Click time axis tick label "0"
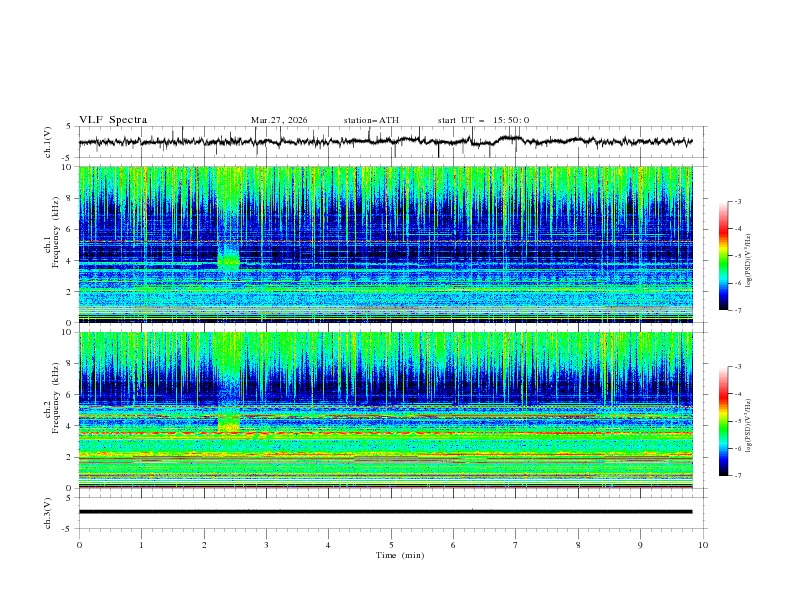The image size is (792, 612). click(x=79, y=545)
